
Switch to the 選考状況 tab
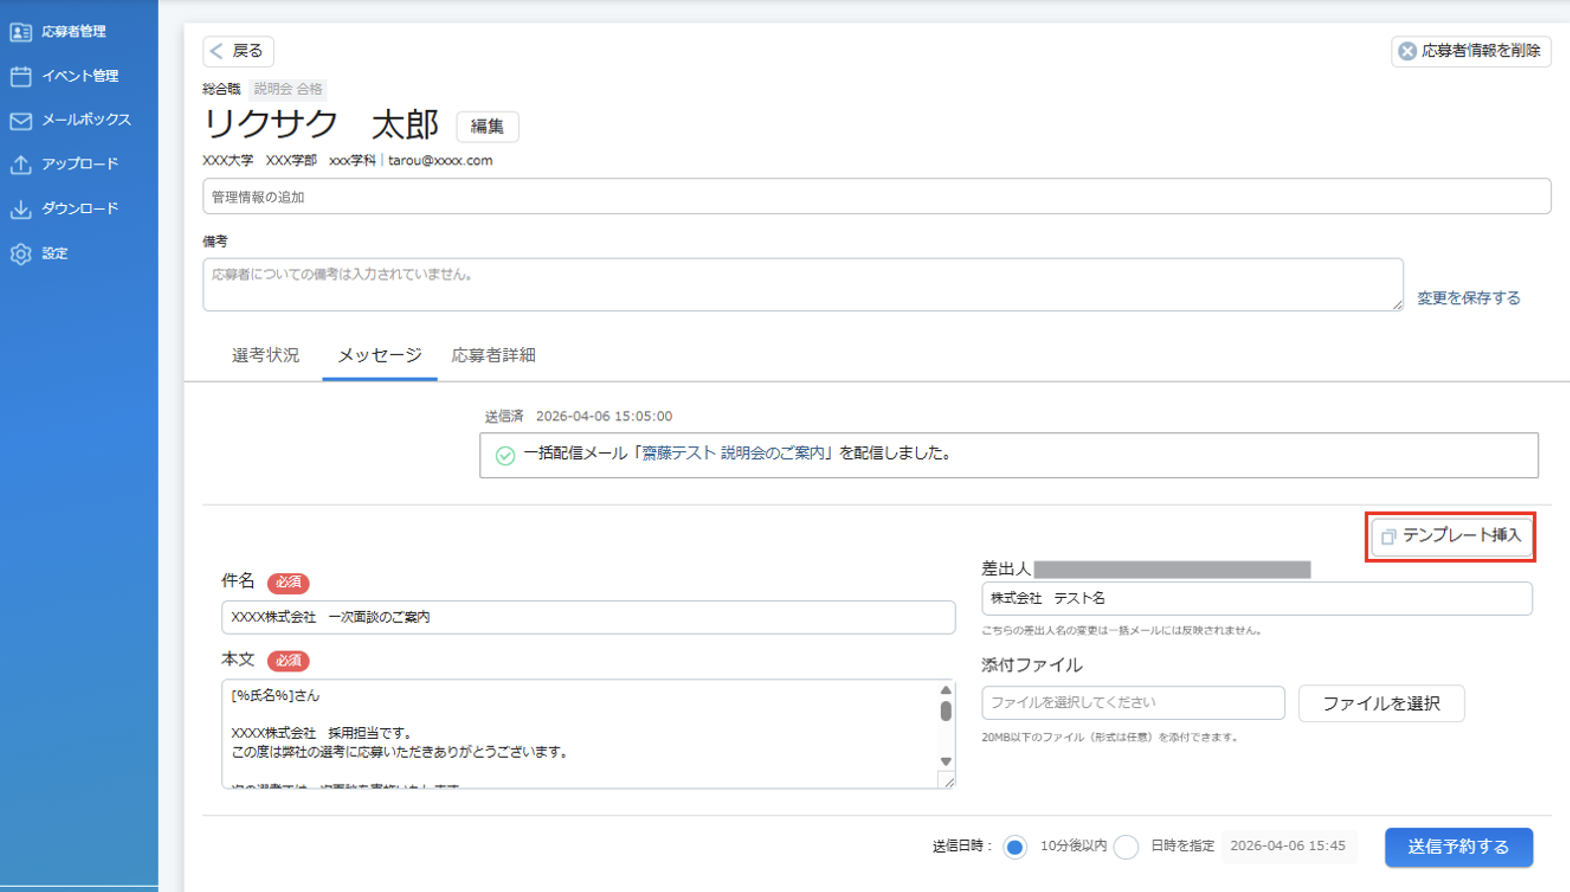[265, 356]
